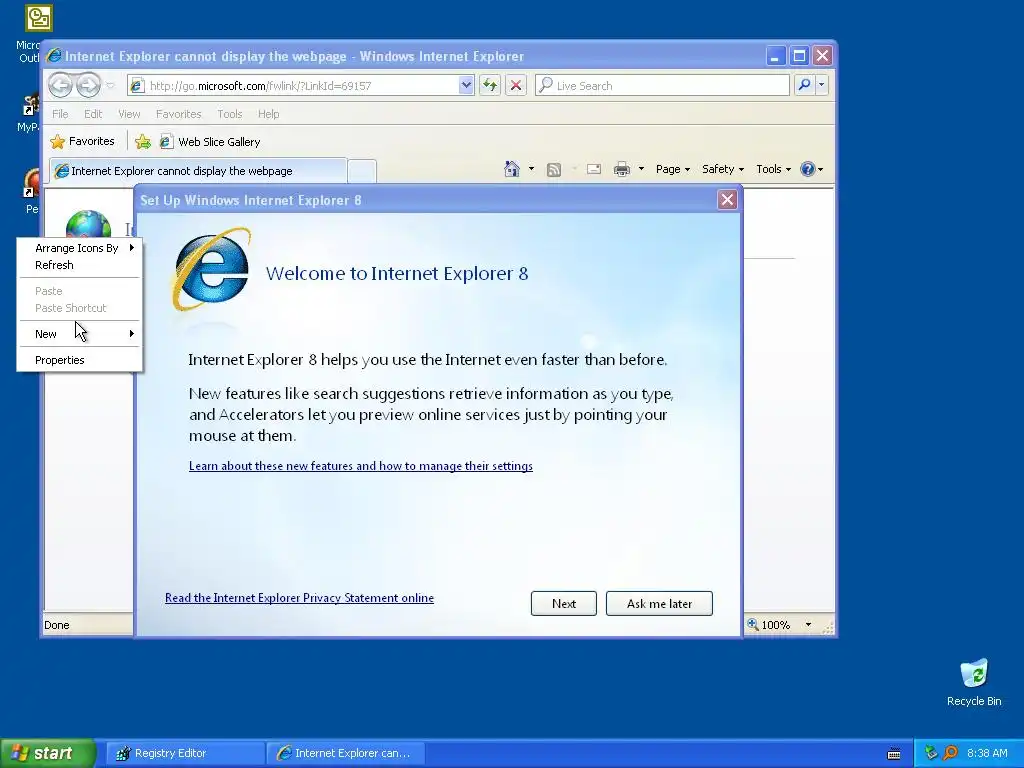The image size is (1024, 768).
Task: Open the Favorites menu in menu bar
Action: [178, 114]
